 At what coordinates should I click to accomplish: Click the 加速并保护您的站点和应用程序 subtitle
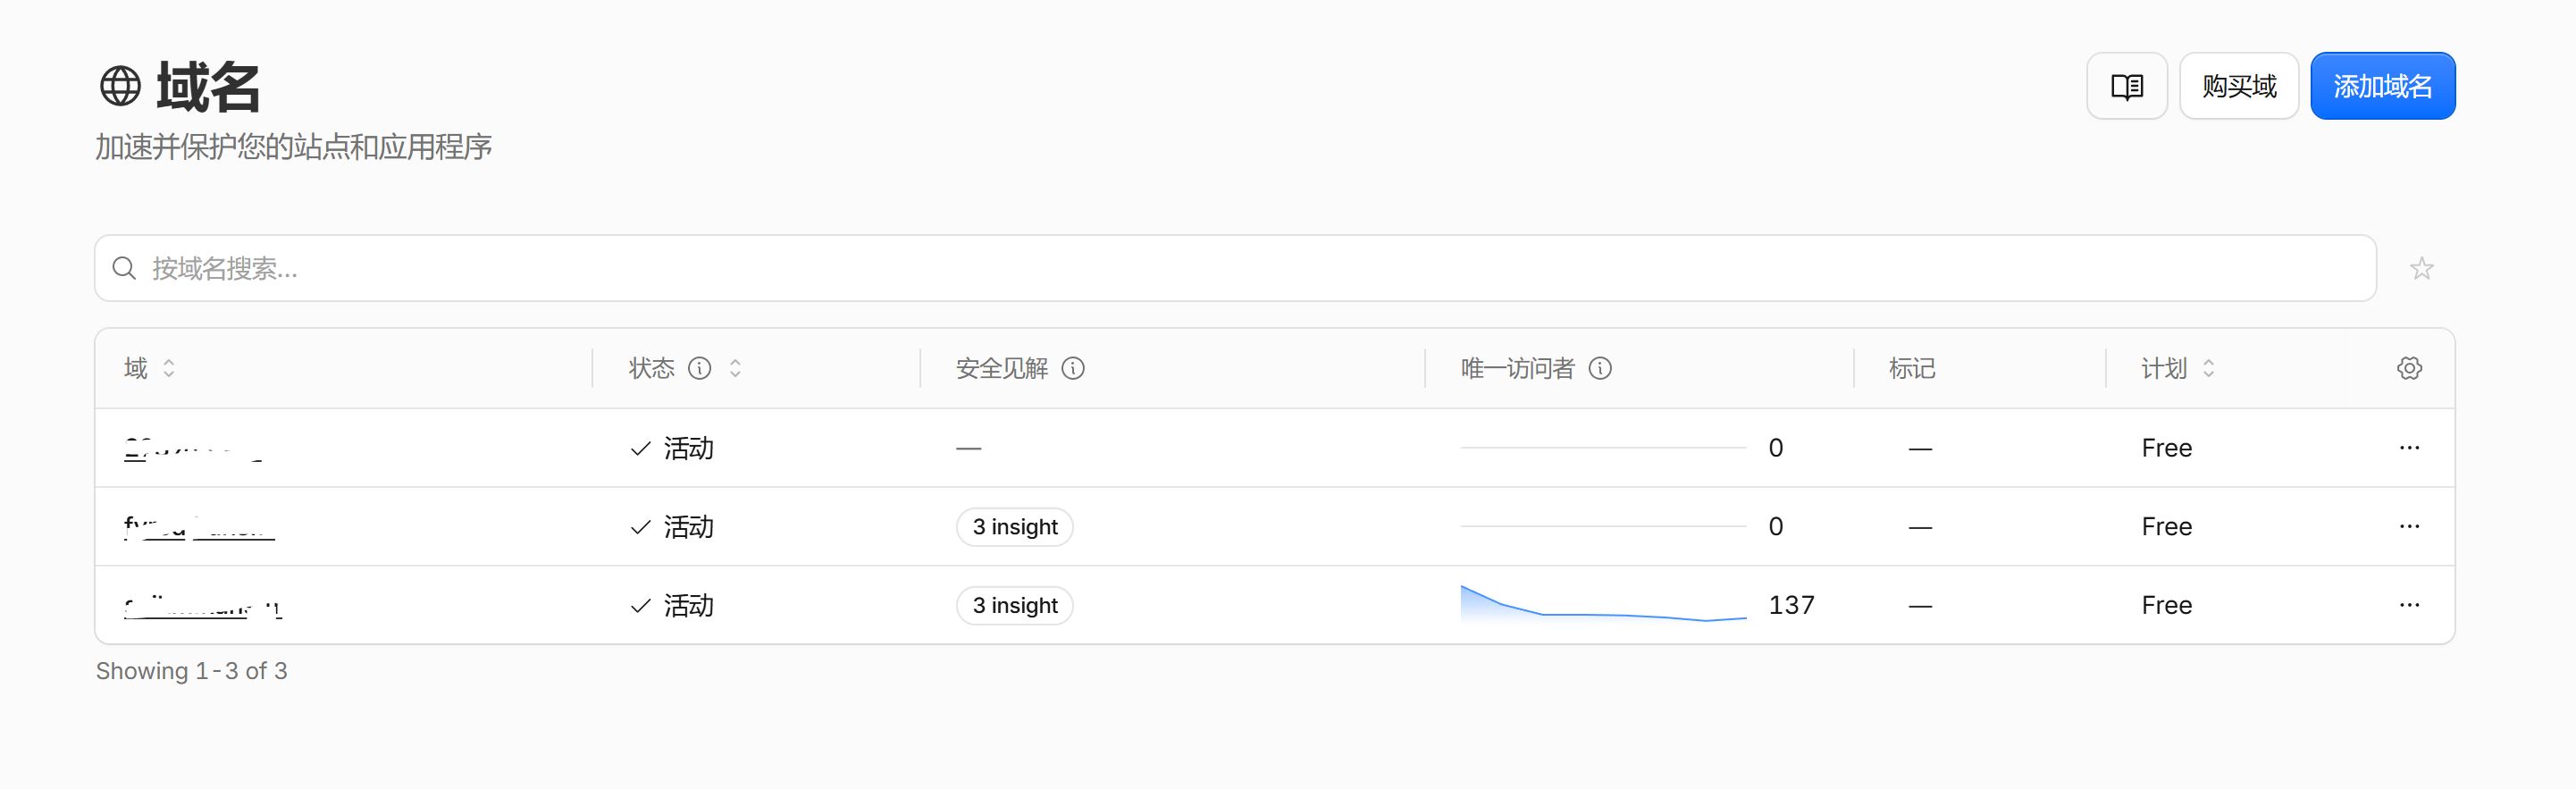[294, 147]
